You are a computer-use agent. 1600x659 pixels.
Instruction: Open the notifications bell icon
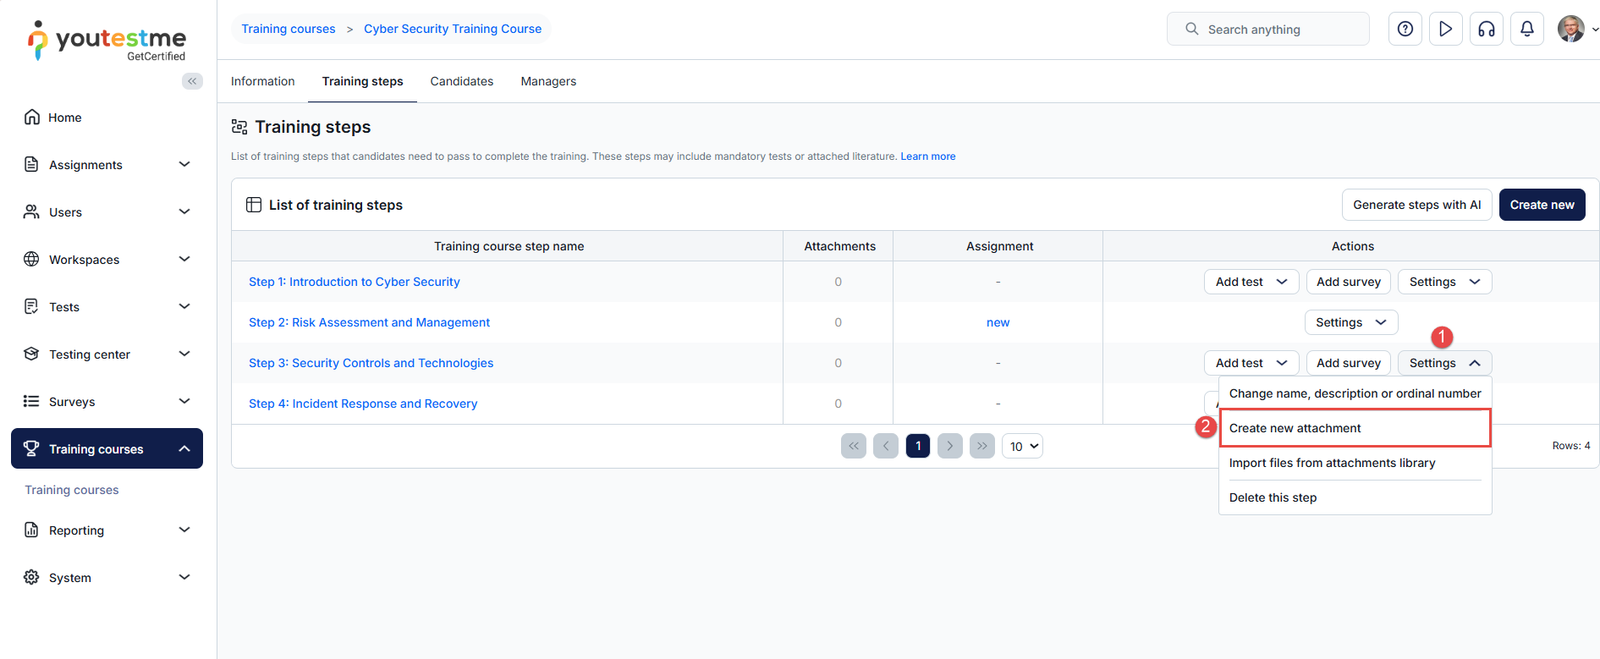tap(1527, 29)
